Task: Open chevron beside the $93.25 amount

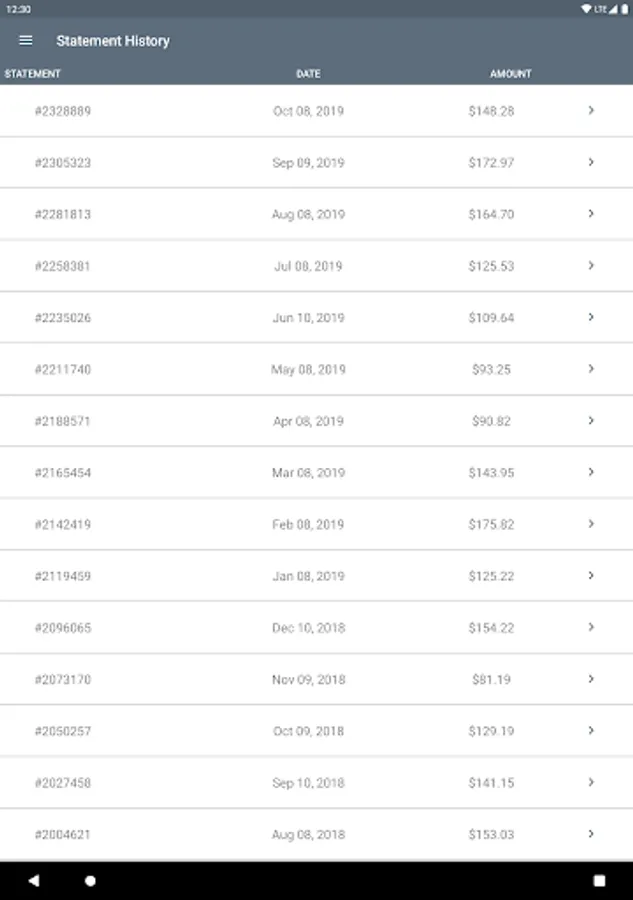Action: click(x=591, y=369)
